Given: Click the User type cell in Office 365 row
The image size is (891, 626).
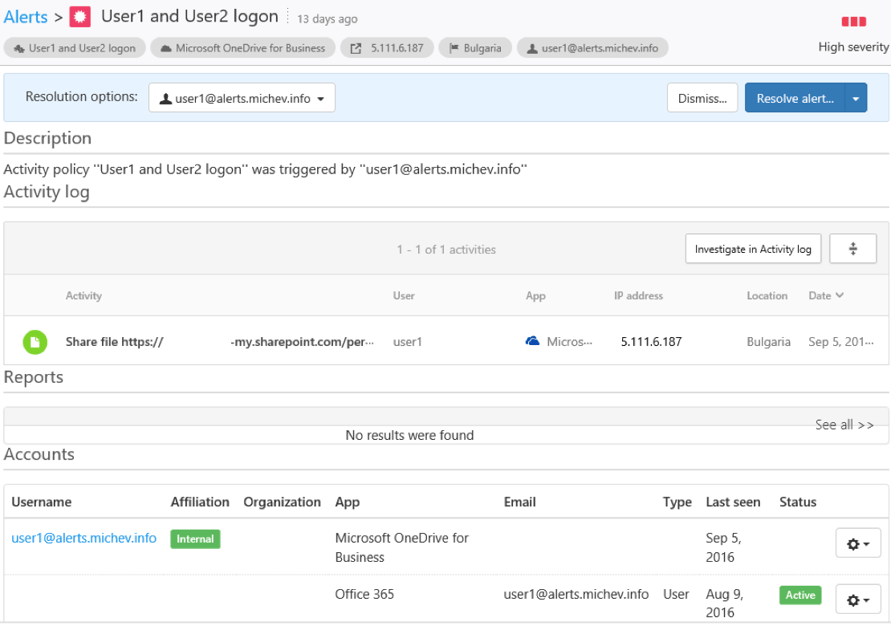Looking at the screenshot, I should coord(676,594).
